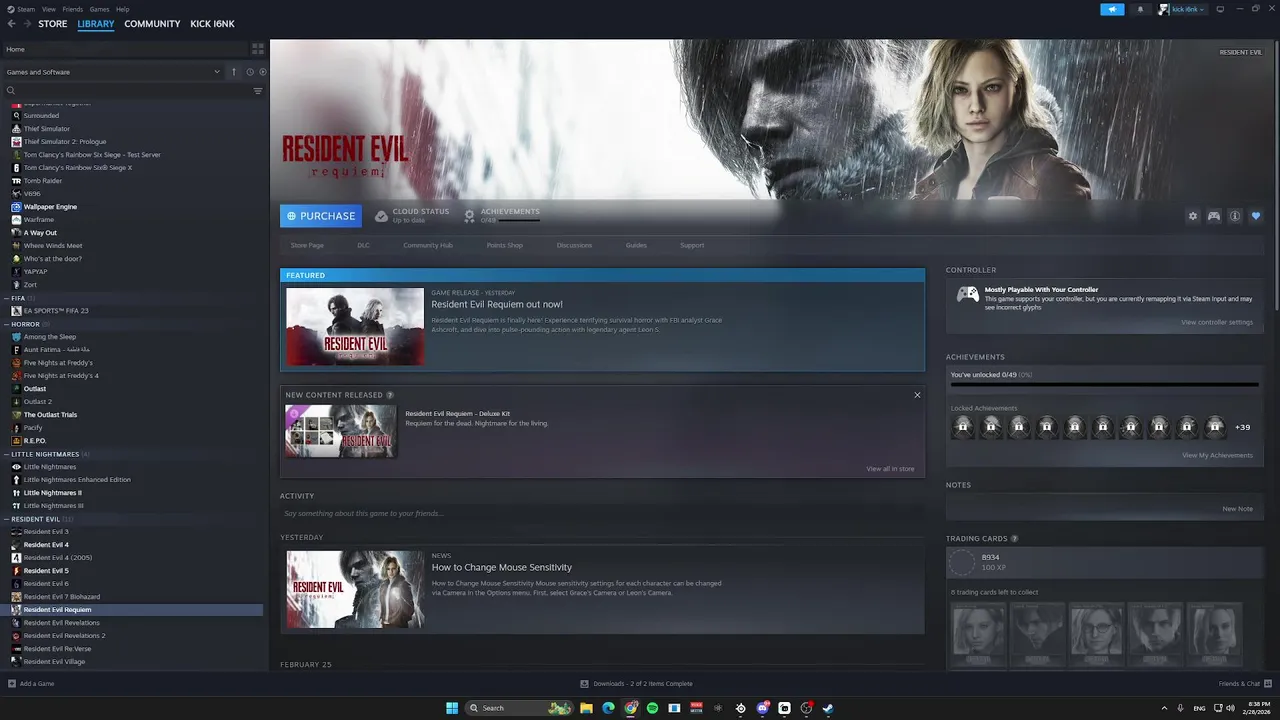
Task: Open Points Shop link
Action: (505, 245)
